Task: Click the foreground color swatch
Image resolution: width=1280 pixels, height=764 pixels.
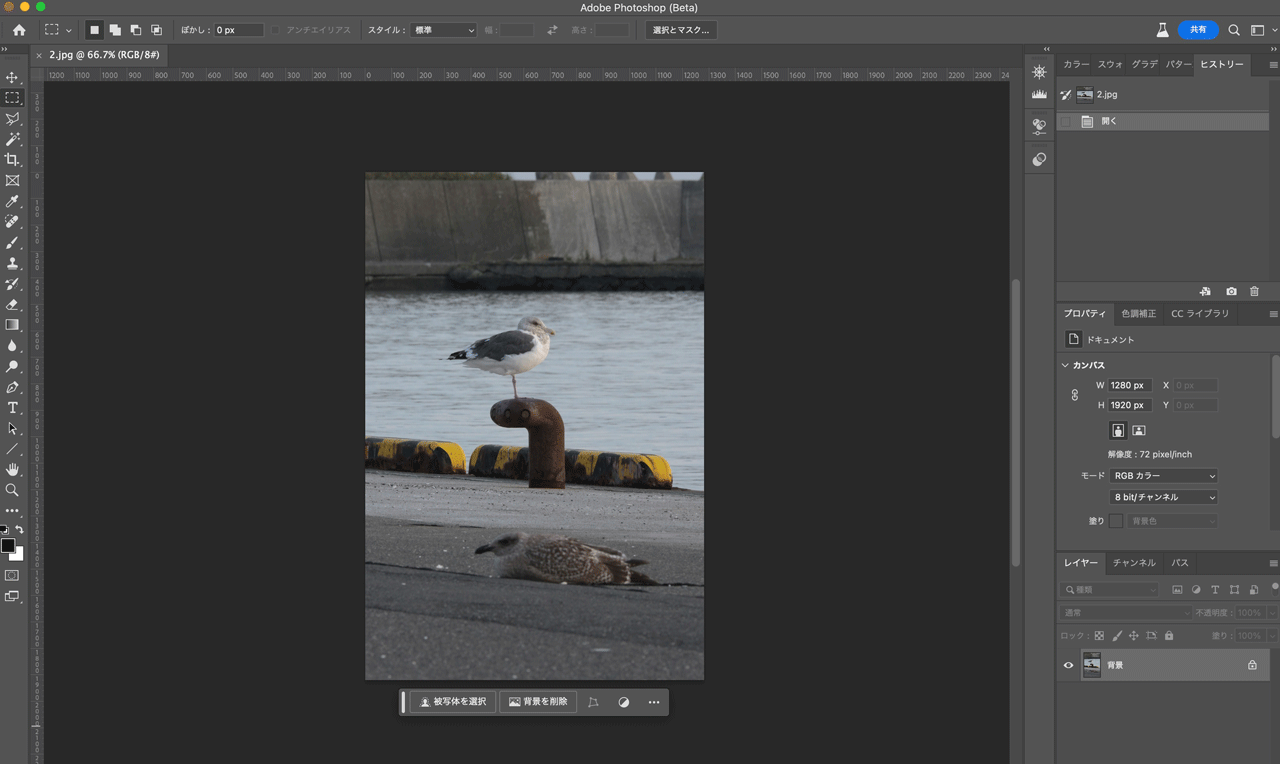Action: [x=8, y=545]
